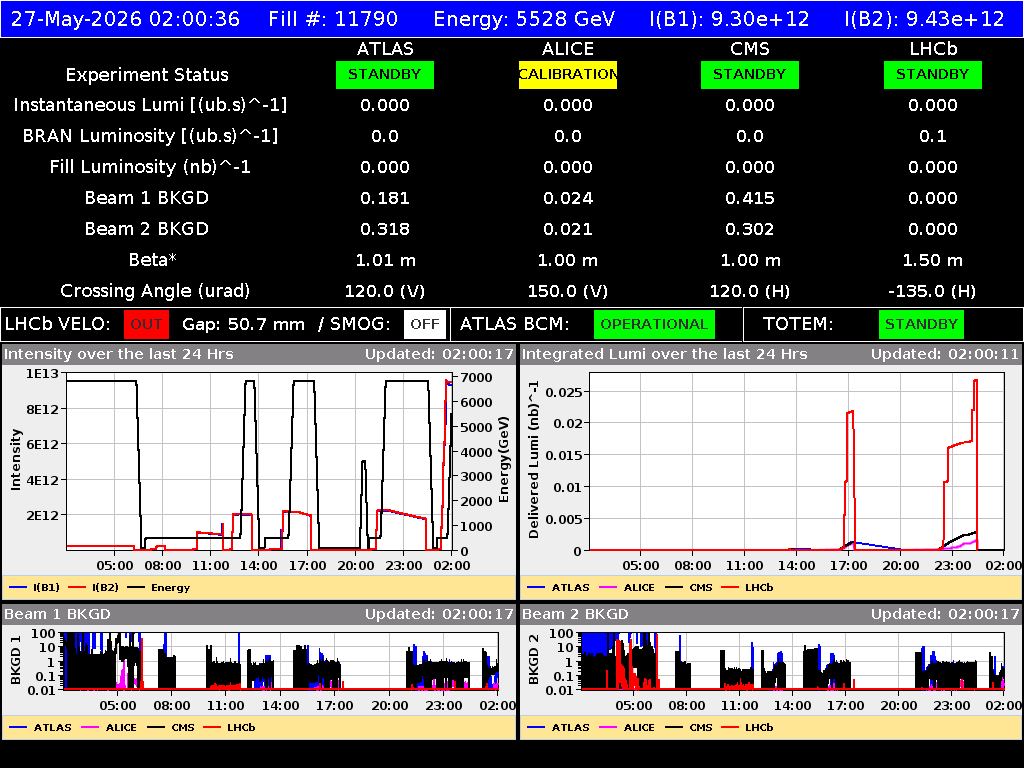Click the Beam 1 BKGD table row label
The image size is (1024, 768).
[x=147, y=198]
